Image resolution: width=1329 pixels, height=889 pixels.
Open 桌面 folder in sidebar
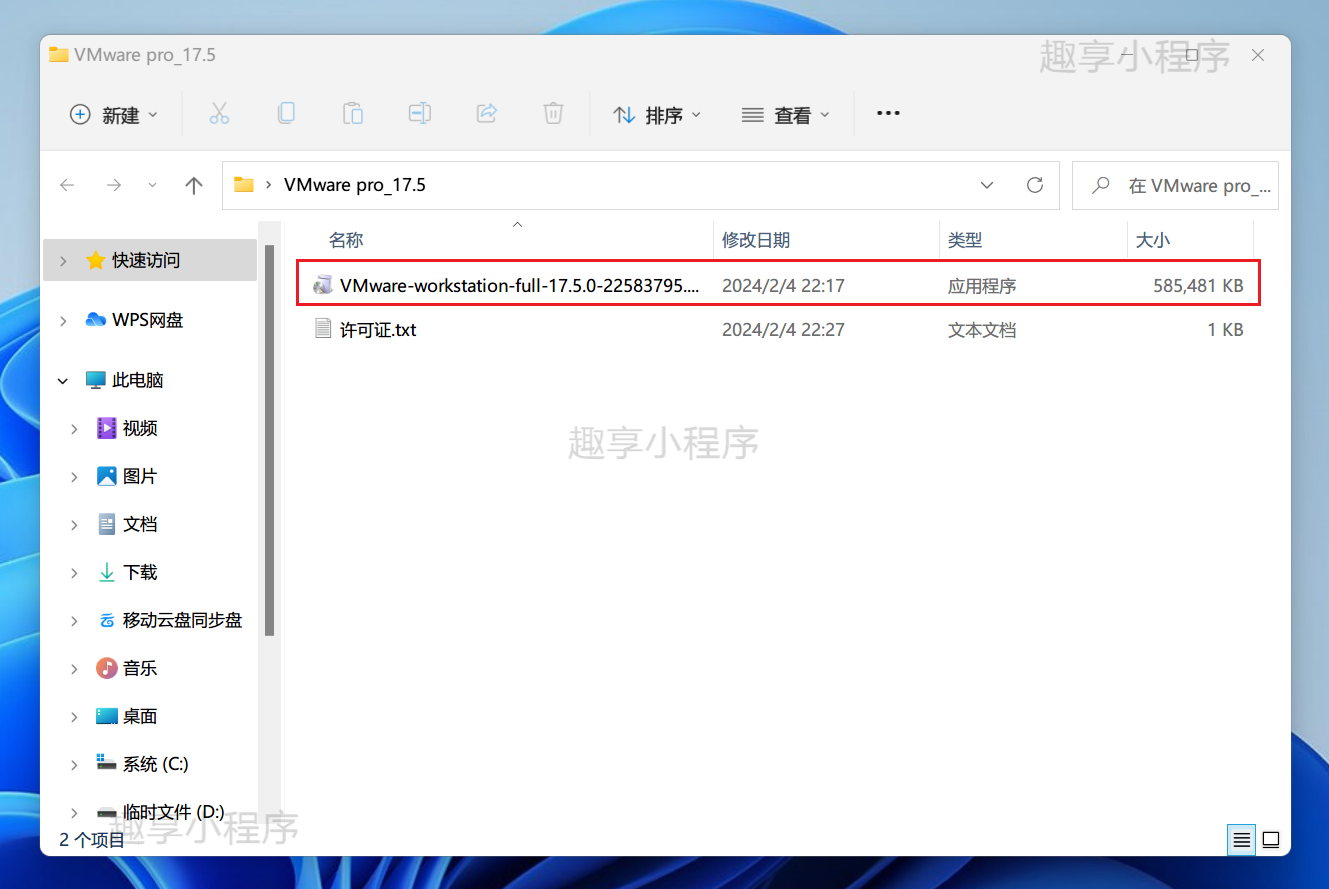point(140,716)
